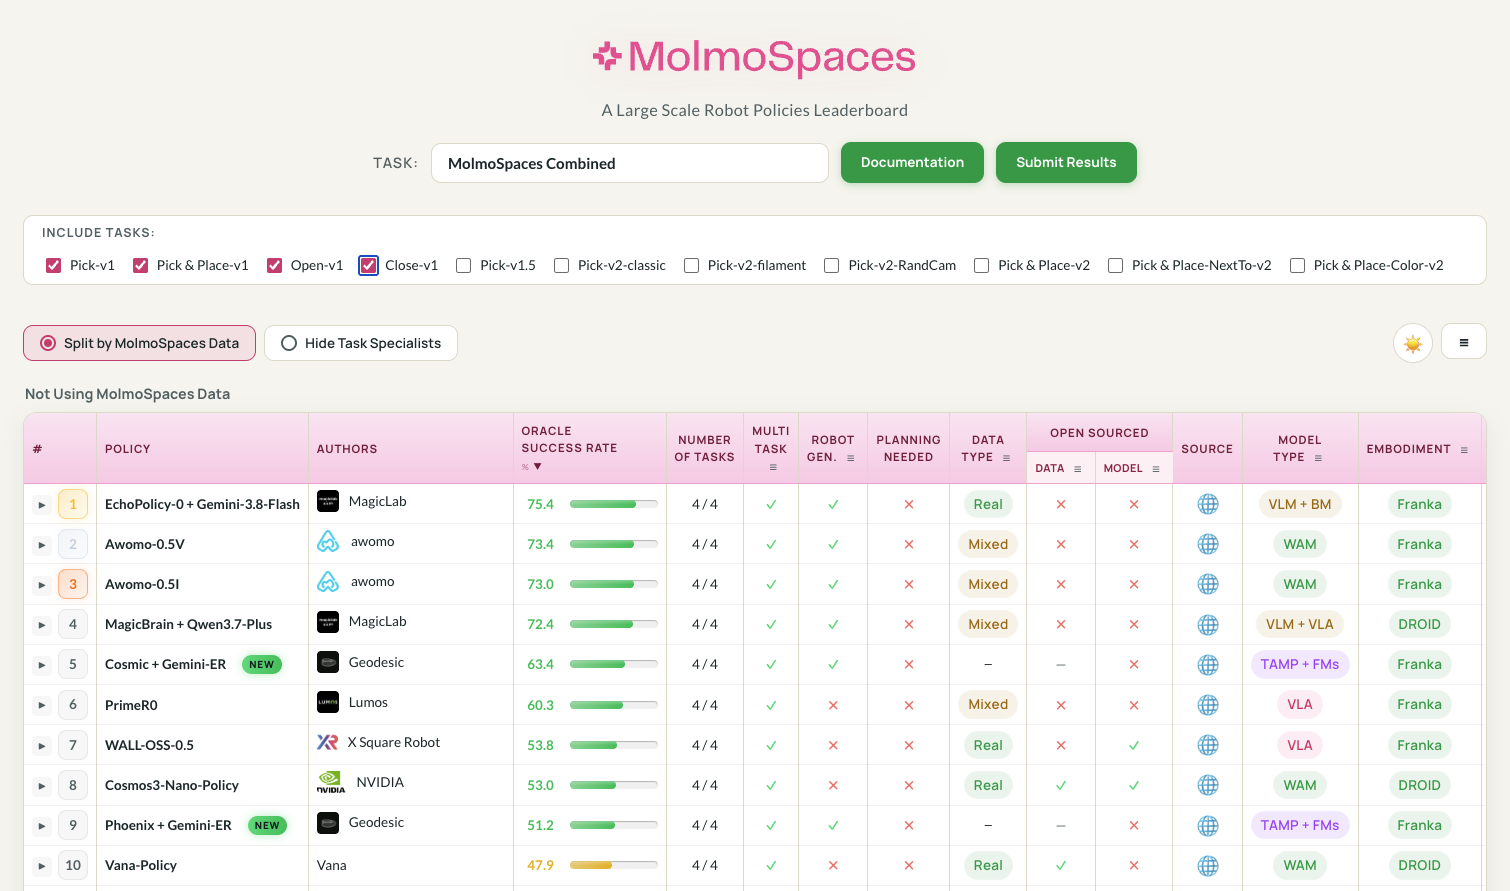
Task: Click the MagicBrain + Qwen3.7-Plus policy name
Action: [x=188, y=624]
